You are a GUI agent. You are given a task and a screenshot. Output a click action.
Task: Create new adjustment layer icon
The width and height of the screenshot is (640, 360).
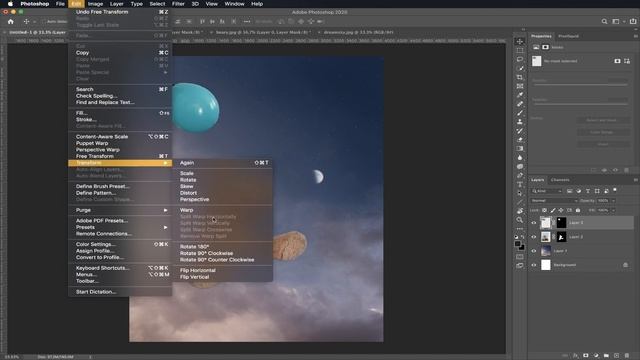[596, 356]
